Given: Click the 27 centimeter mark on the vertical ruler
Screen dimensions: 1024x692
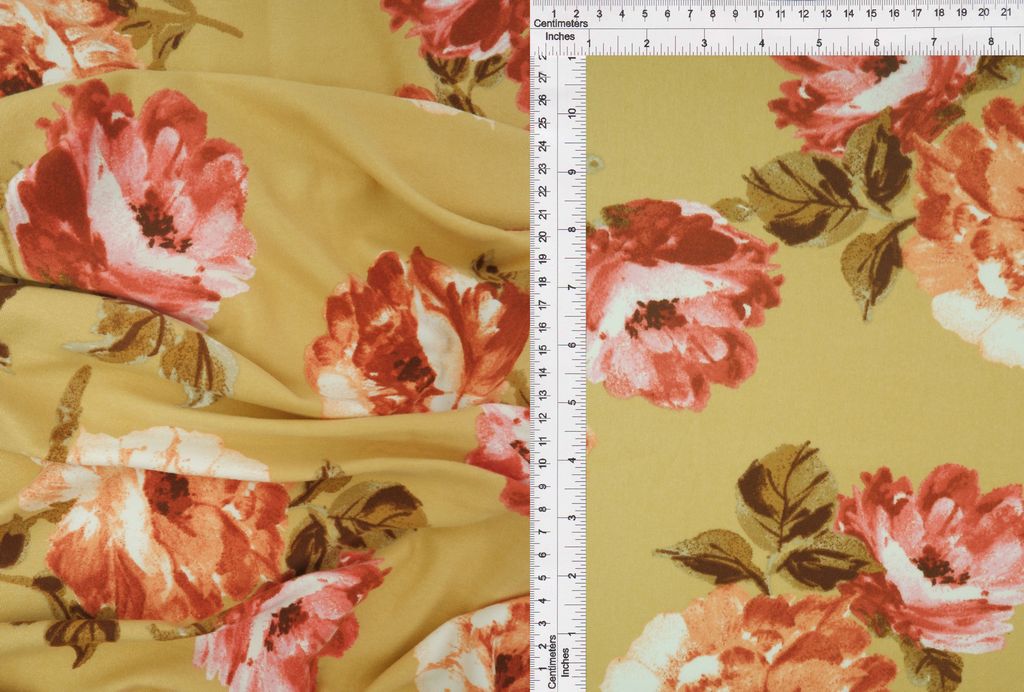Looking at the screenshot, I should [x=541, y=77].
